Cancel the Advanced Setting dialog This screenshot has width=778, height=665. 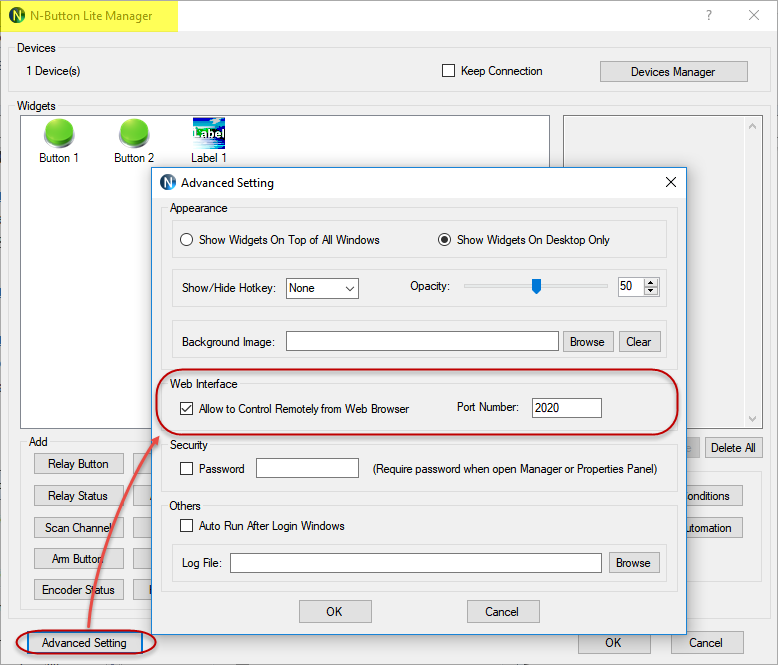pos(503,611)
